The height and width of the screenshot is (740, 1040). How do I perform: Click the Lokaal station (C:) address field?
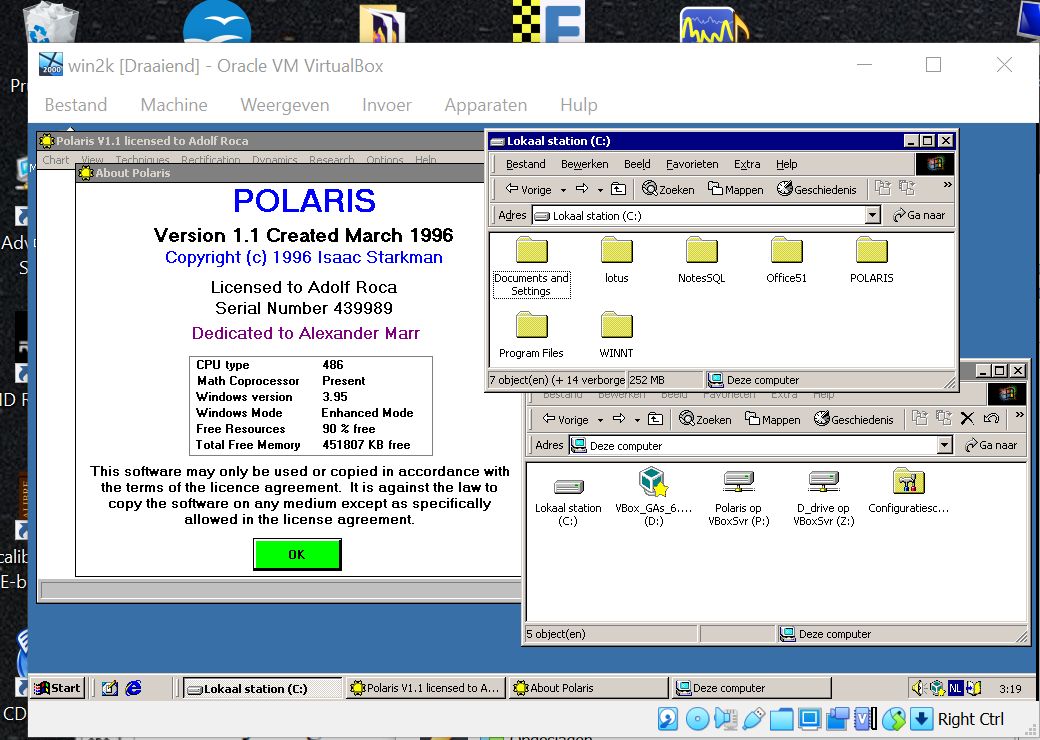click(707, 215)
